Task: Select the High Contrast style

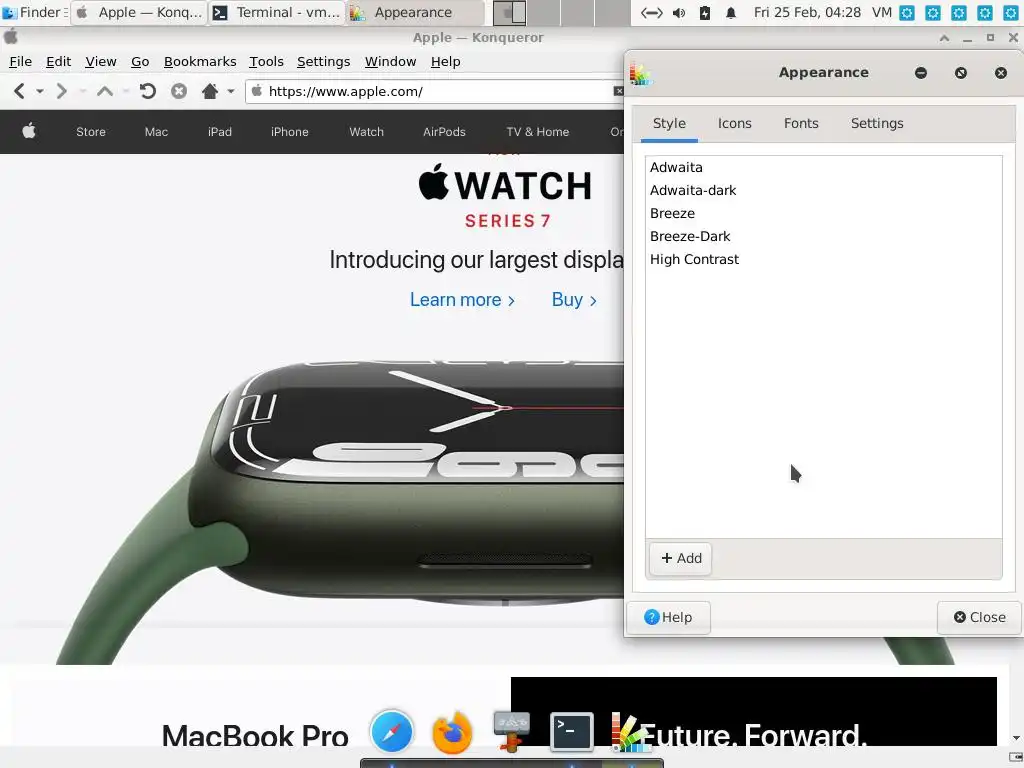Action: tap(823, 259)
